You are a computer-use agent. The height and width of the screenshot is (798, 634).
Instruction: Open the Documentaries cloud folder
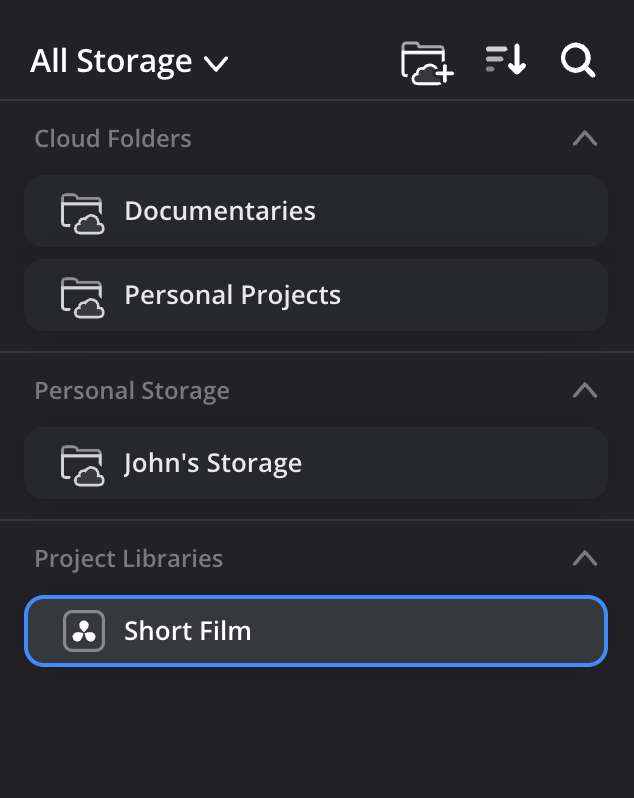(316, 211)
